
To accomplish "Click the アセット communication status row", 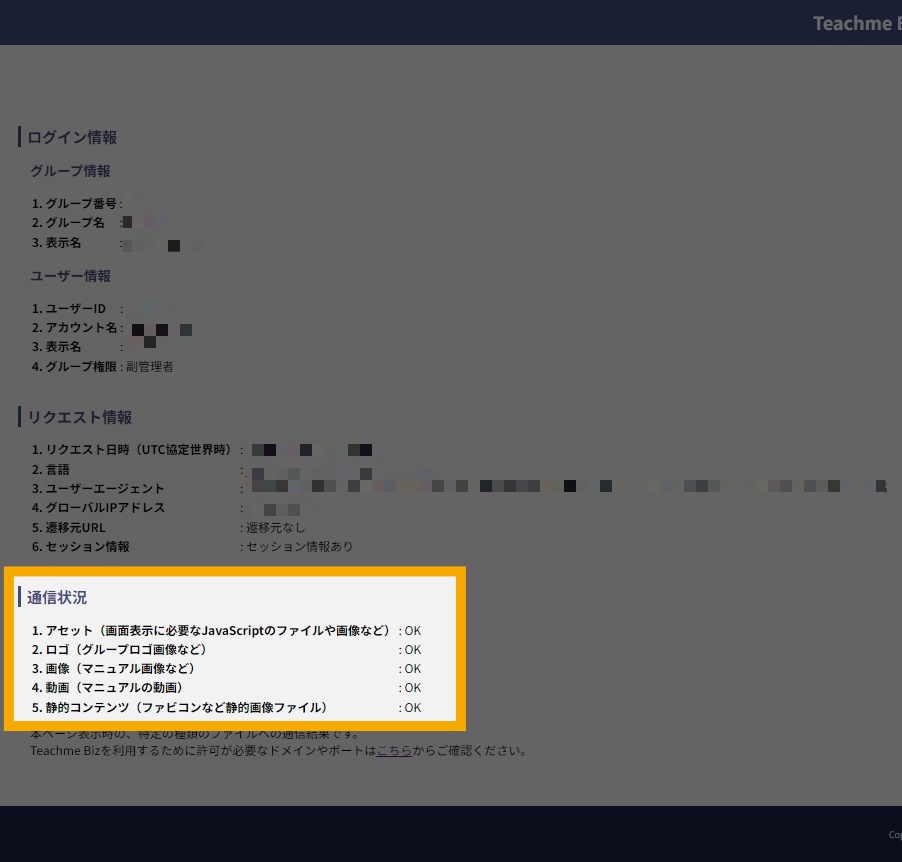I will (x=211, y=631).
